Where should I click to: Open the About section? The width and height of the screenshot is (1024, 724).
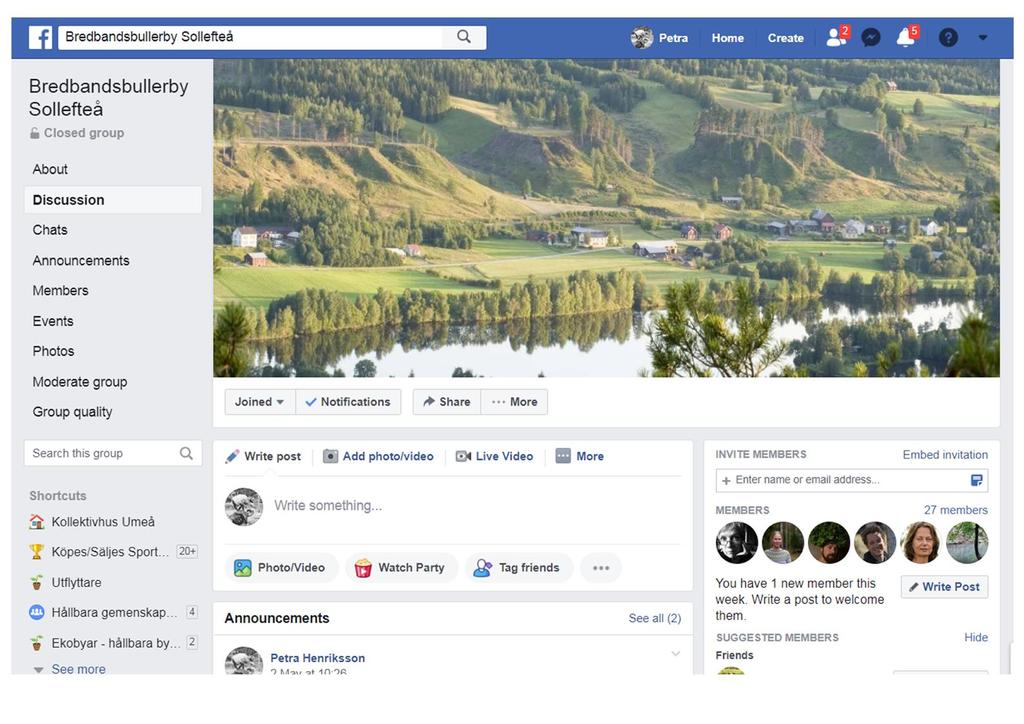(x=50, y=169)
